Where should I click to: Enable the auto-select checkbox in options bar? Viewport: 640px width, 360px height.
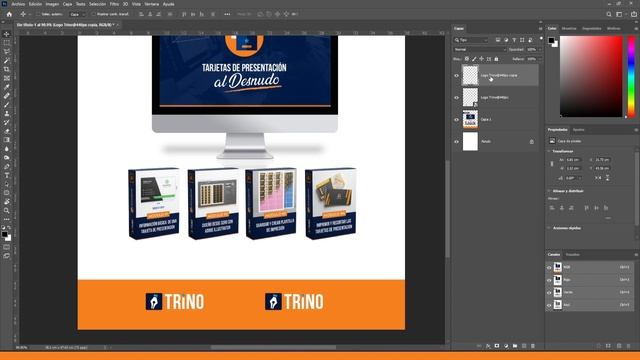(38, 14)
